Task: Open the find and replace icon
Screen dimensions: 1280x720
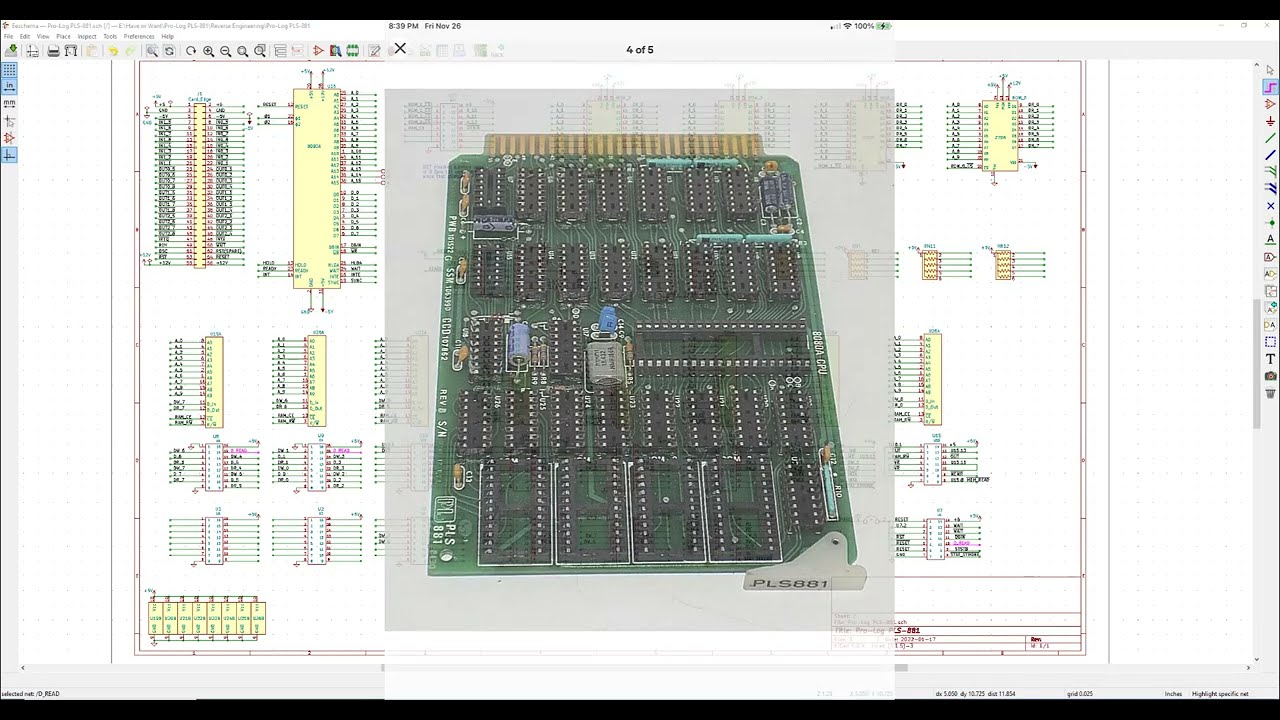Action: pyautogui.click(x=169, y=50)
